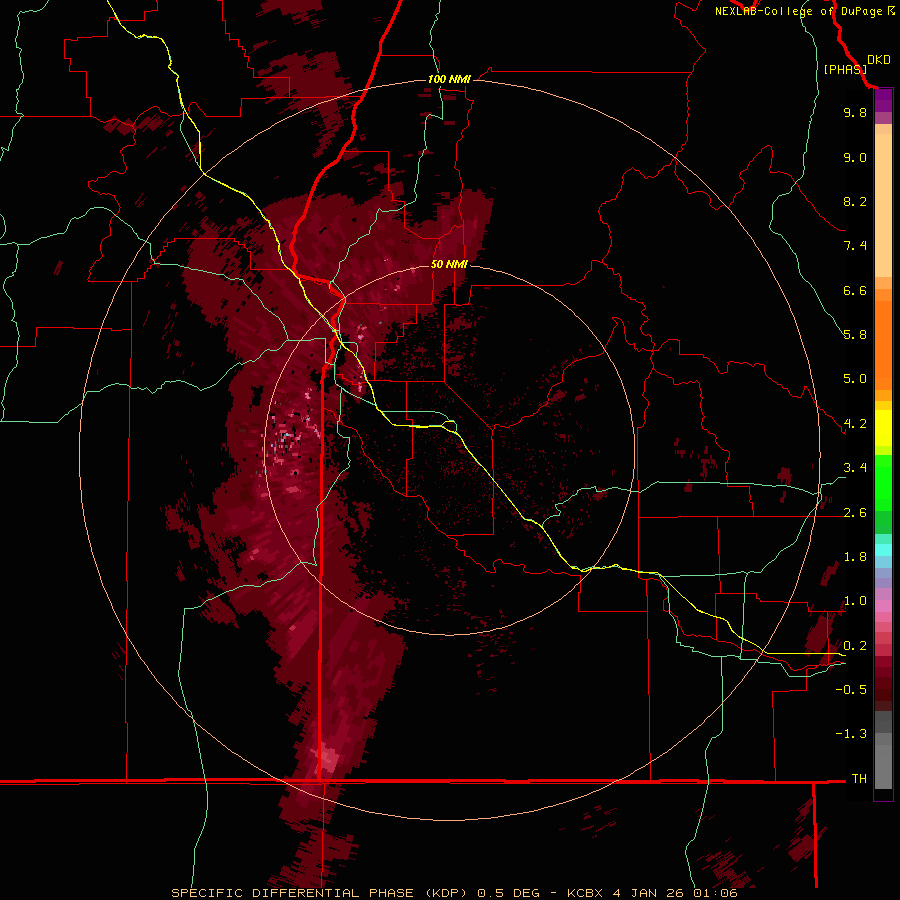The image size is (900, 900).
Task: Pick the pink segment of the color bar
Action: click(883, 606)
